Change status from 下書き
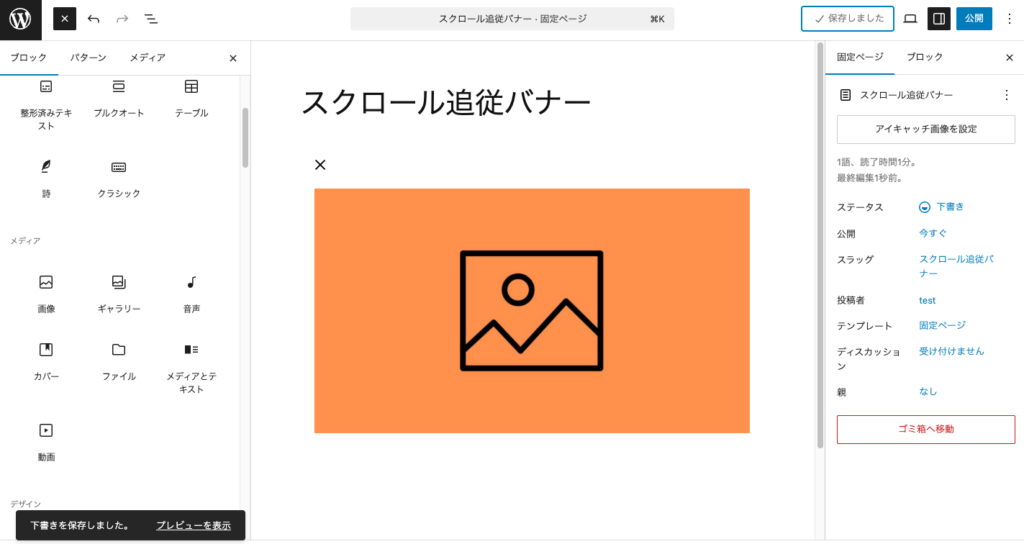The width and height of the screenshot is (1024, 544). point(941,207)
